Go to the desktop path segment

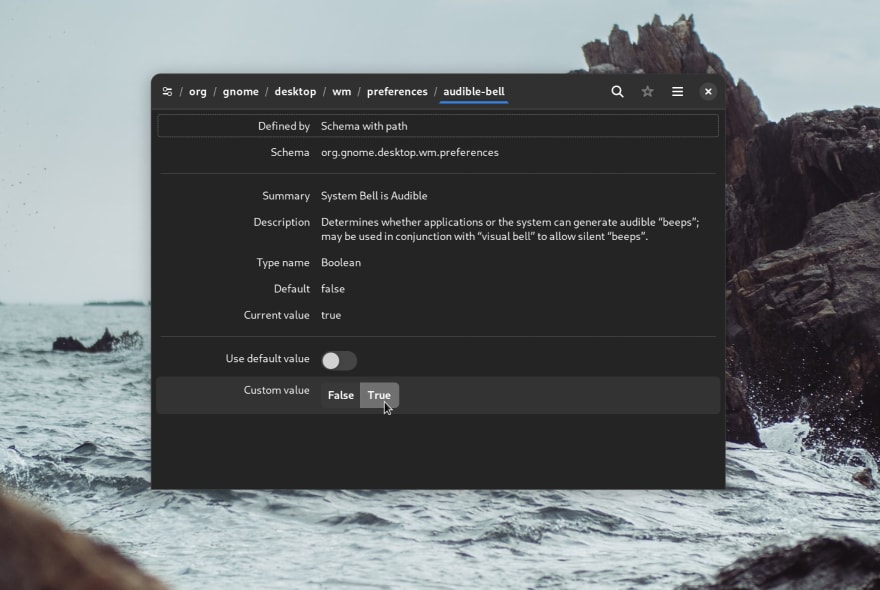tap(295, 92)
